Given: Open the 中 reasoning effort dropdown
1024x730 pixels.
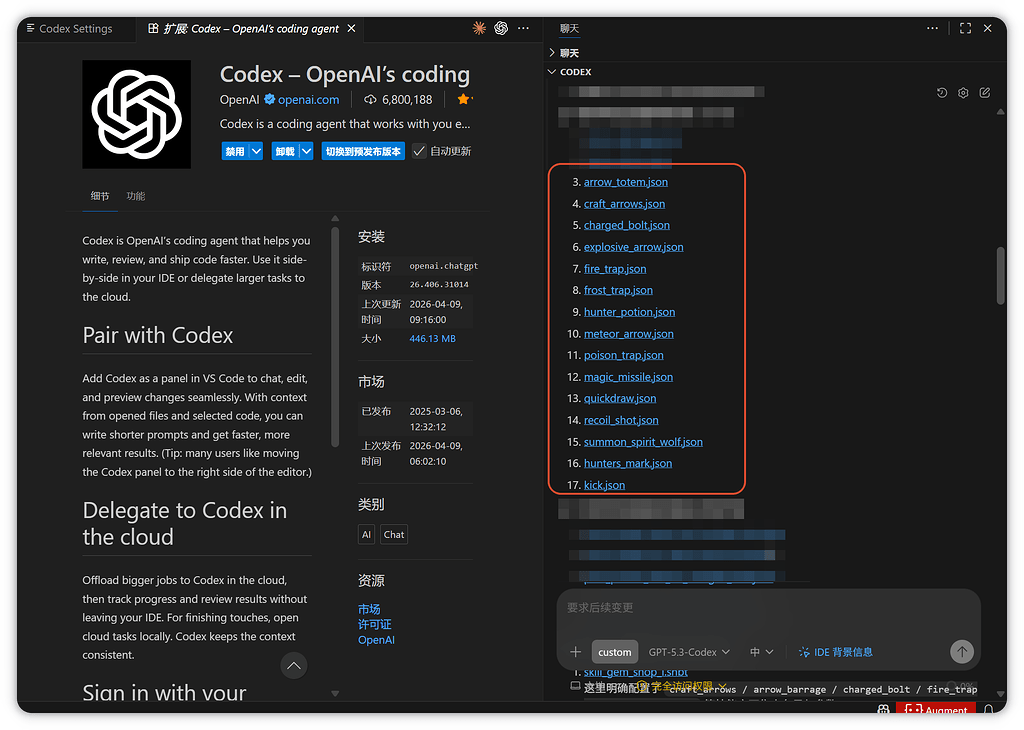Looking at the screenshot, I should click(x=761, y=652).
